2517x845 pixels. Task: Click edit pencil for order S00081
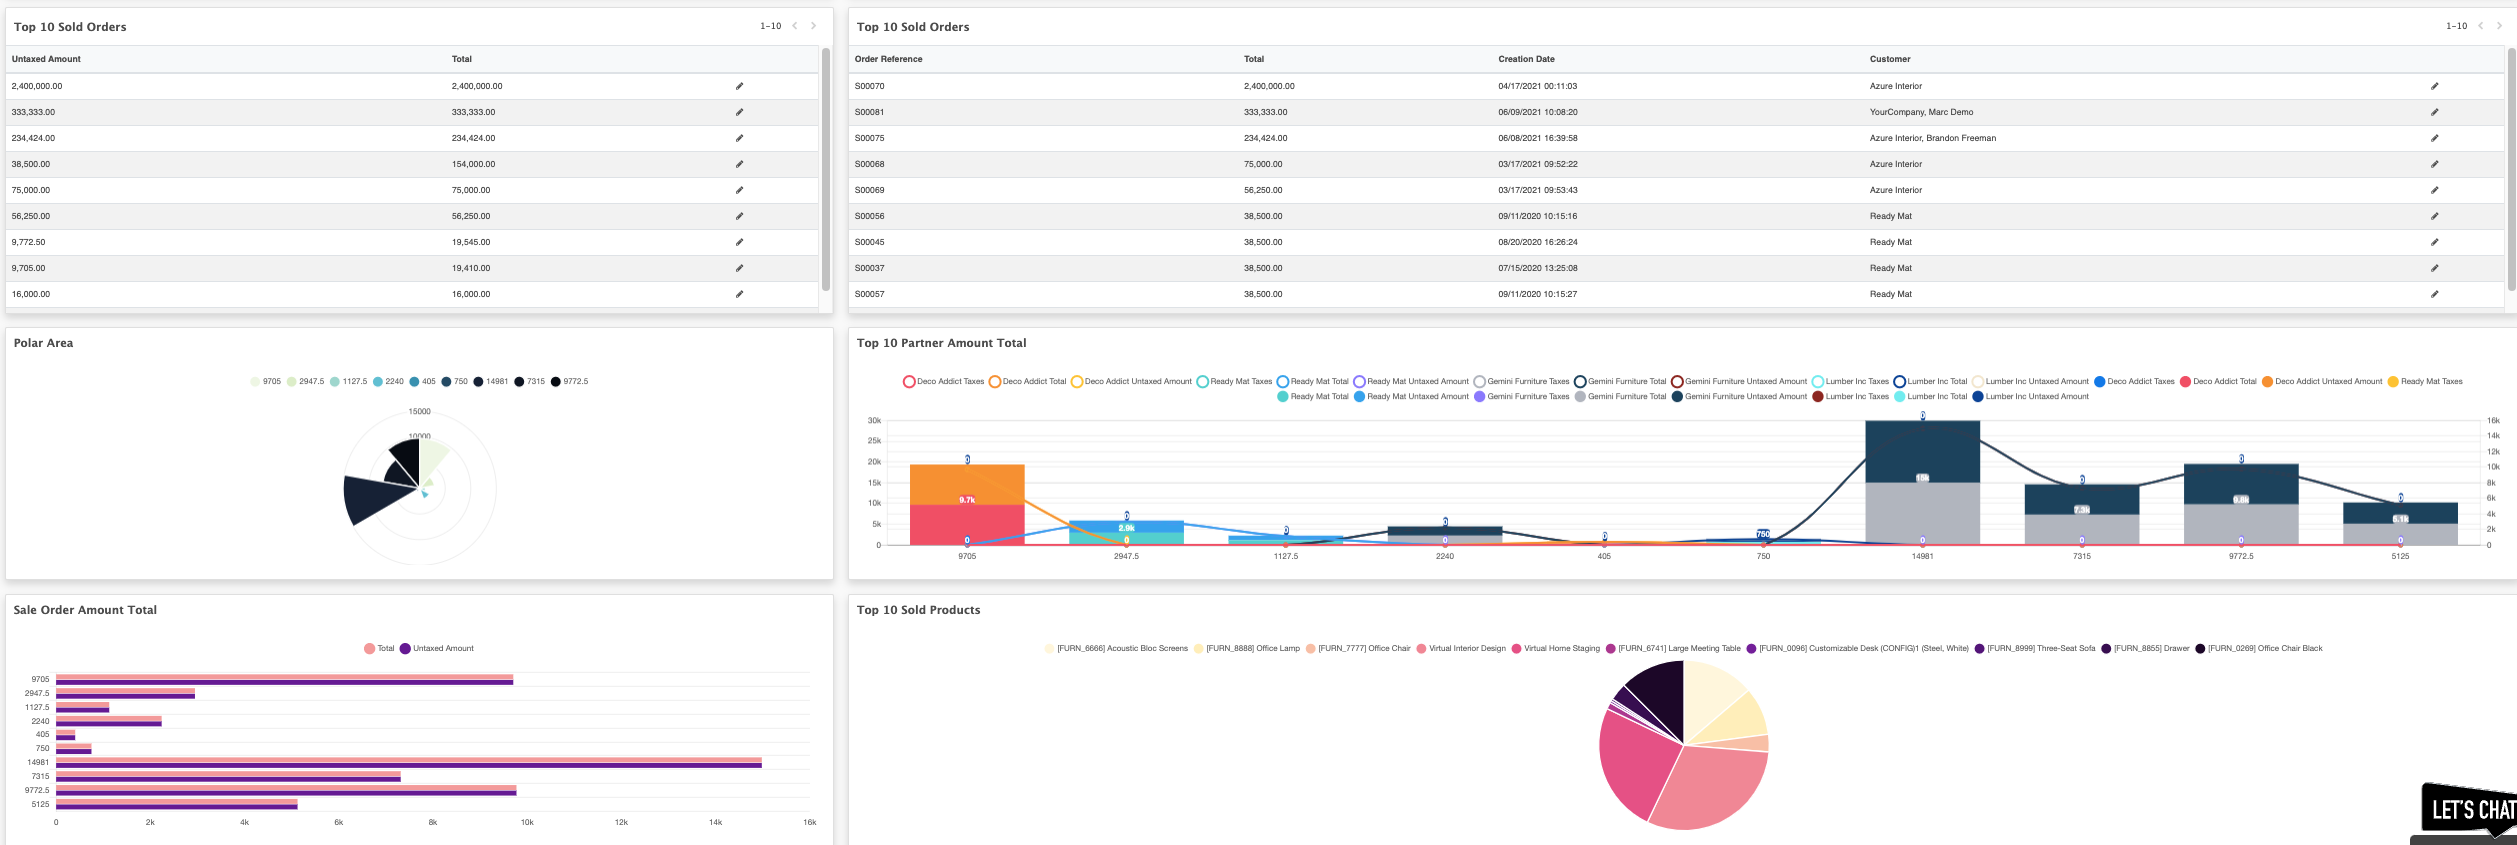point(2434,112)
